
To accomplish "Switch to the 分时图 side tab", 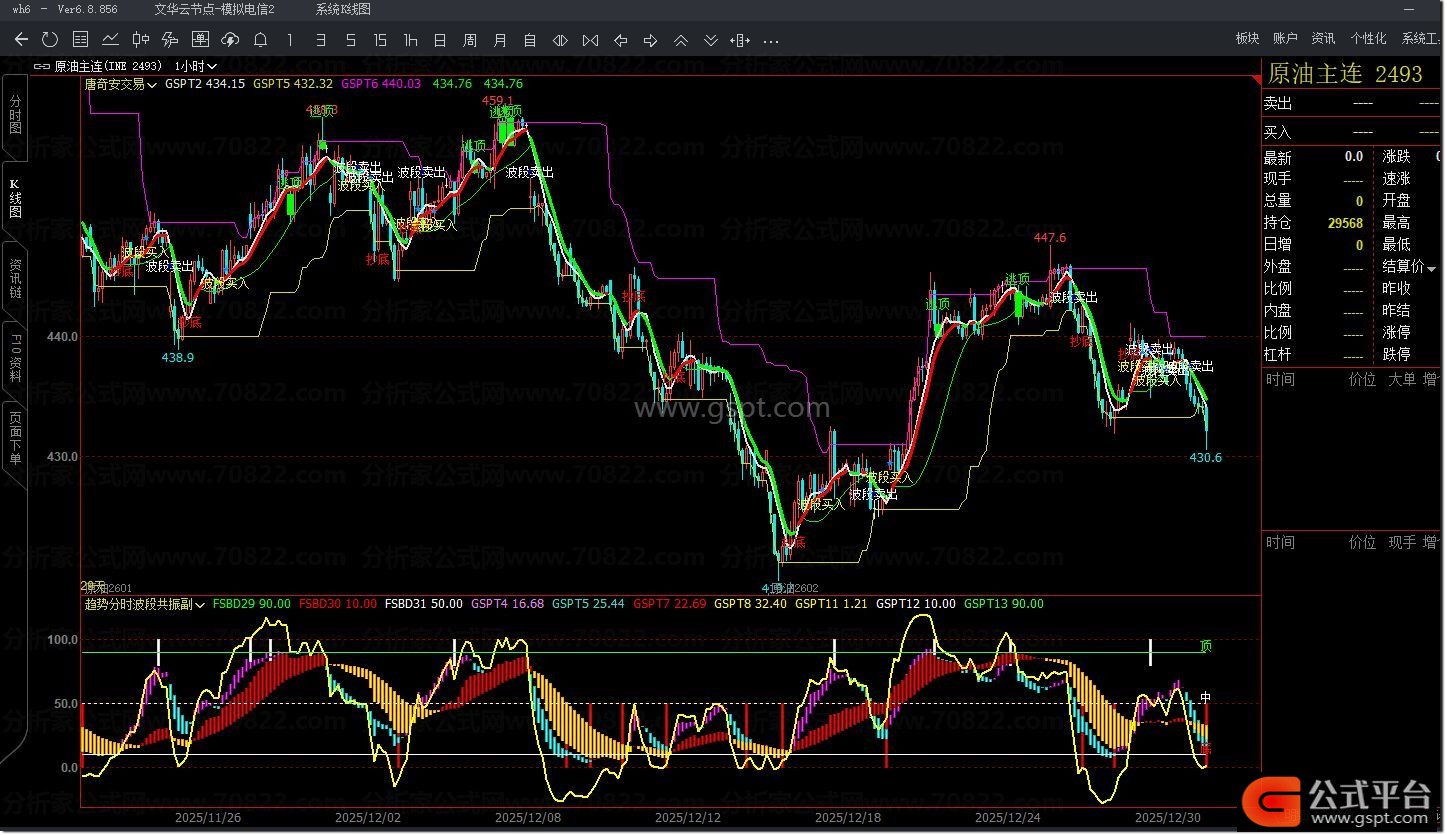I will click(15, 116).
